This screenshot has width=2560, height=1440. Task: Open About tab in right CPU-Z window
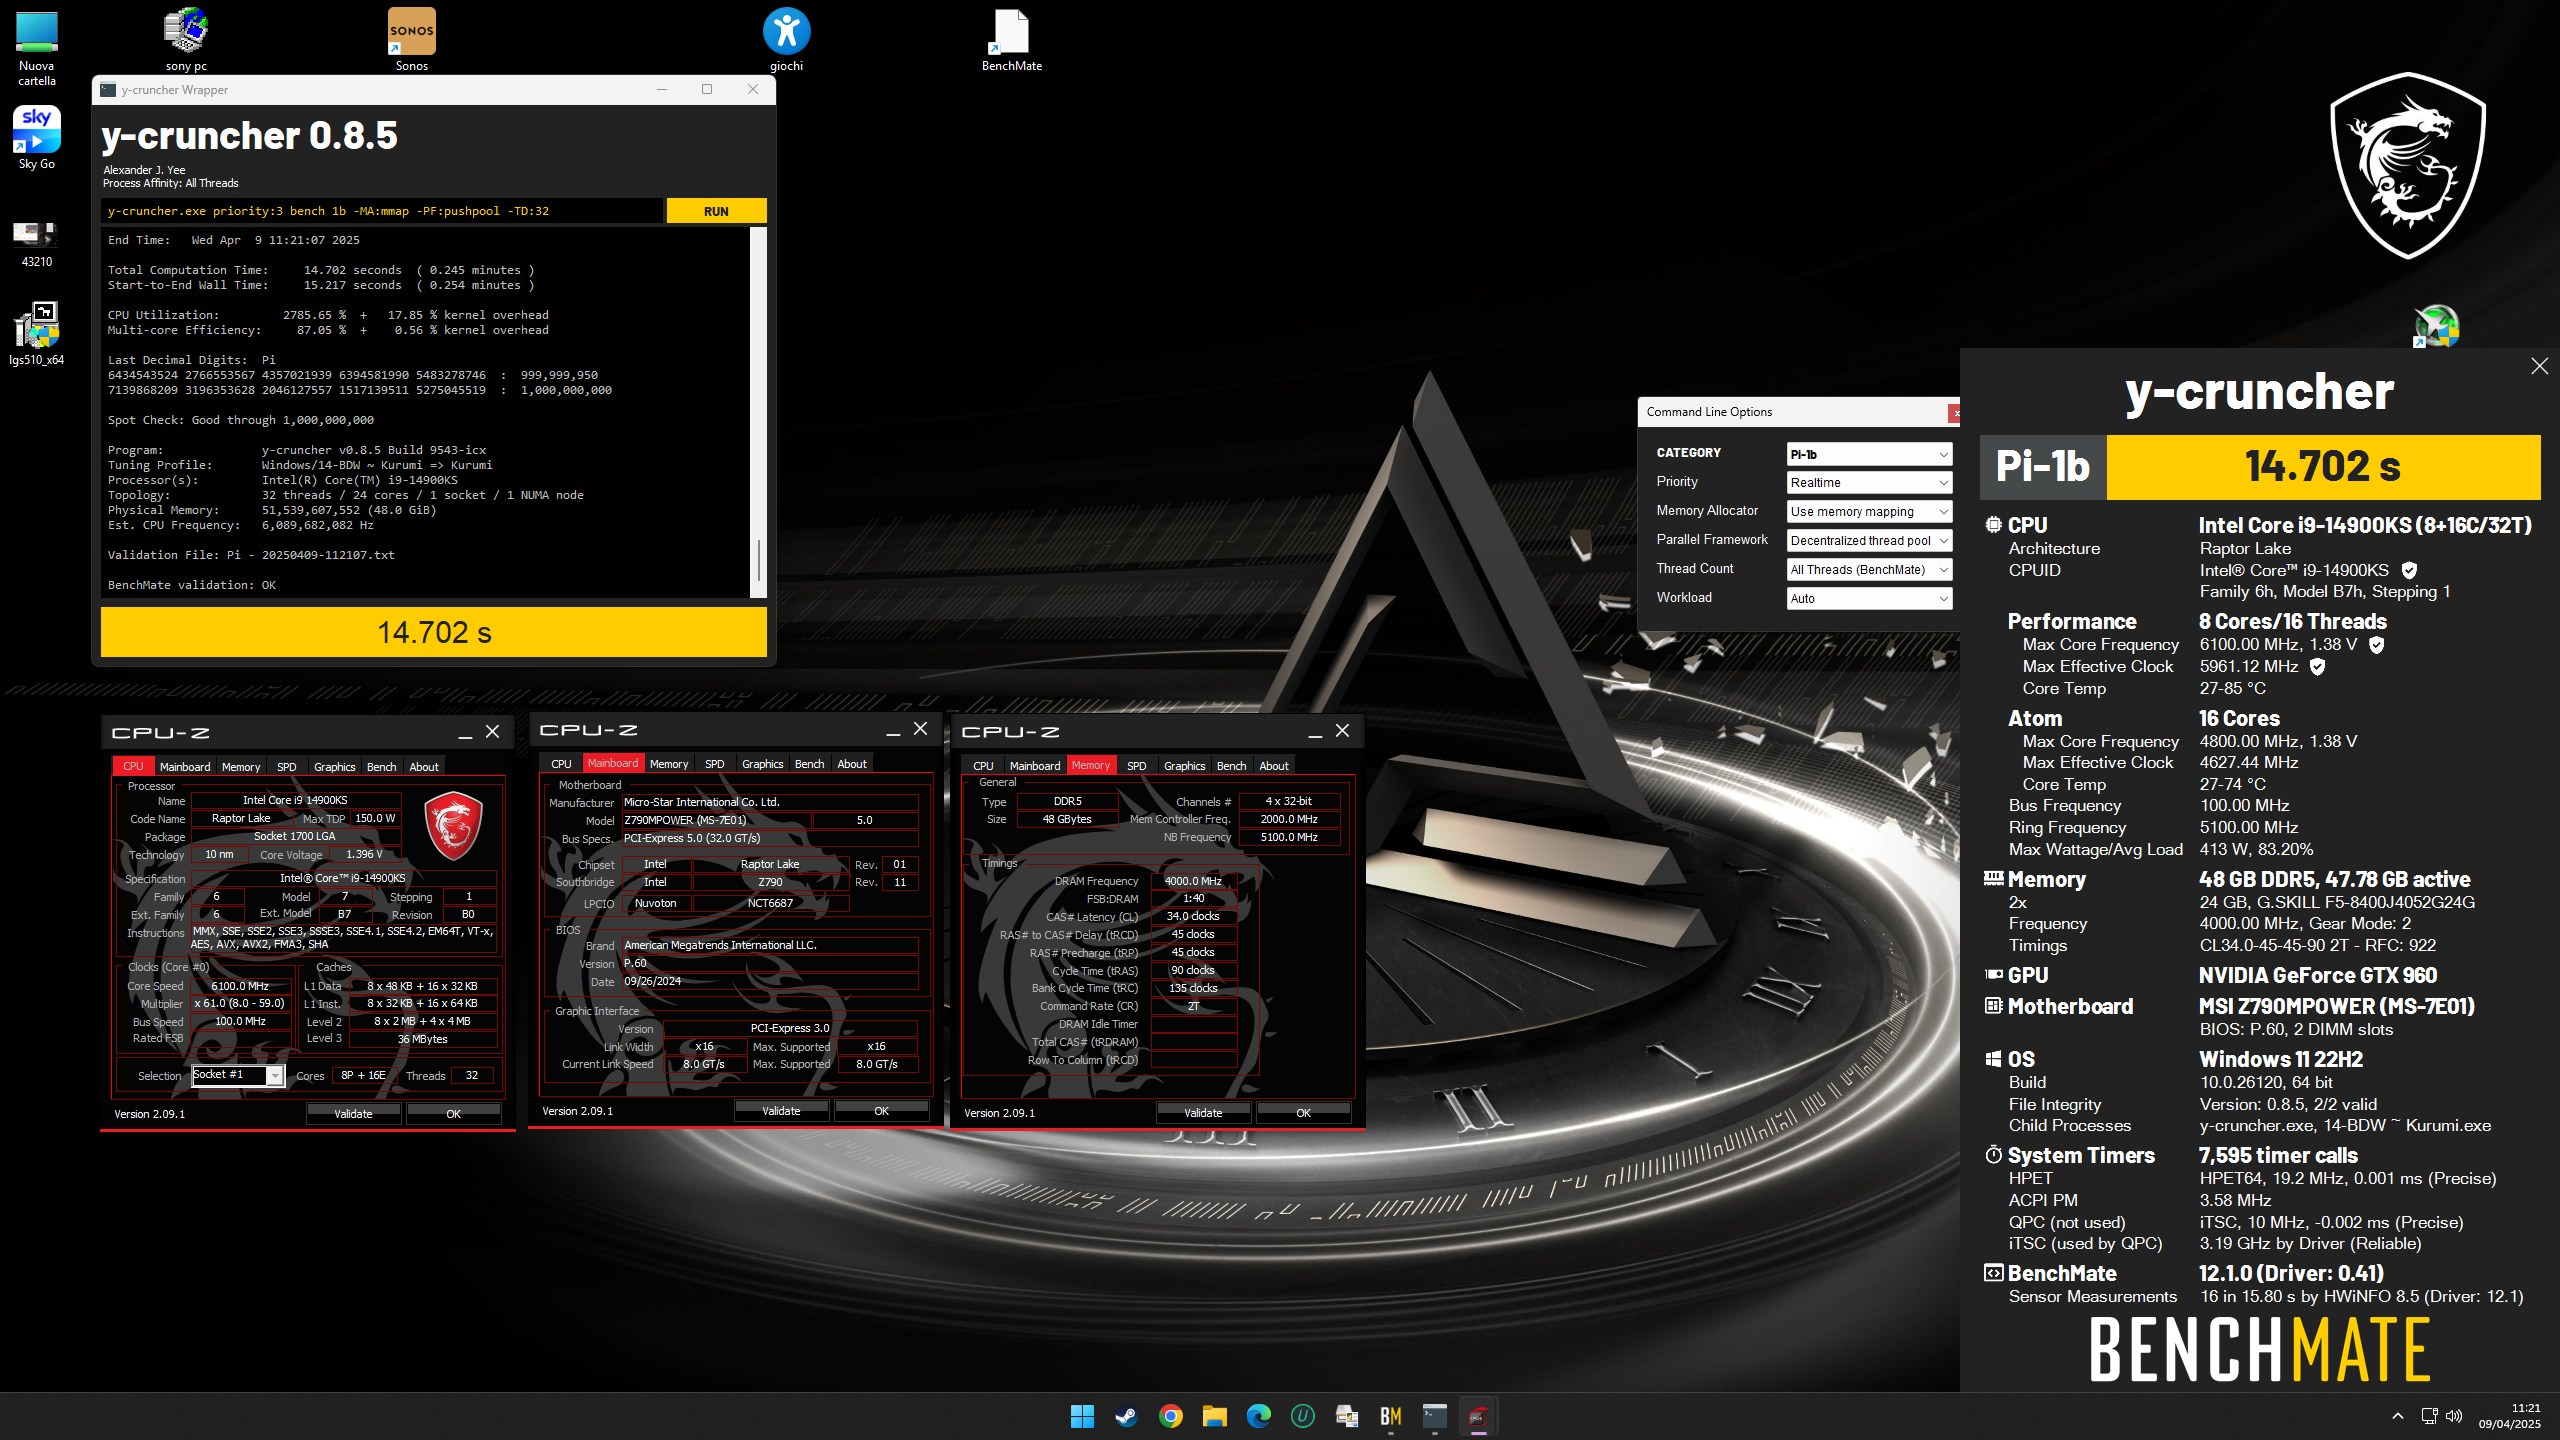click(1273, 766)
